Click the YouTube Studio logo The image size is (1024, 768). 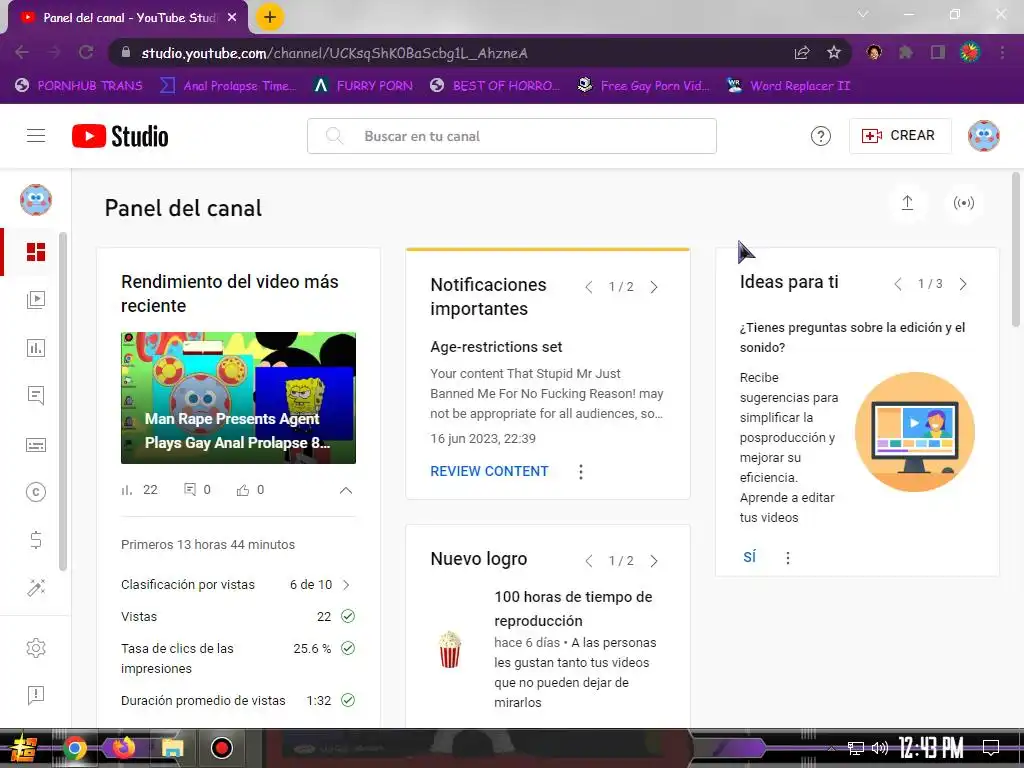pyautogui.click(x=120, y=136)
